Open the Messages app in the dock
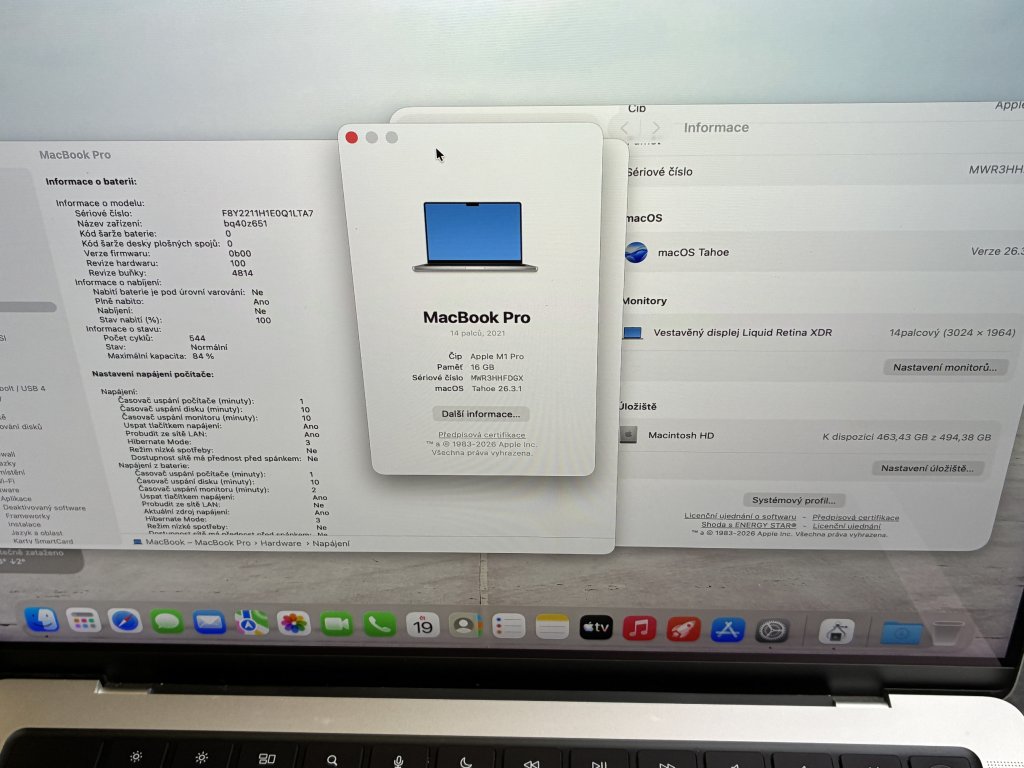The image size is (1024, 768). click(167, 622)
